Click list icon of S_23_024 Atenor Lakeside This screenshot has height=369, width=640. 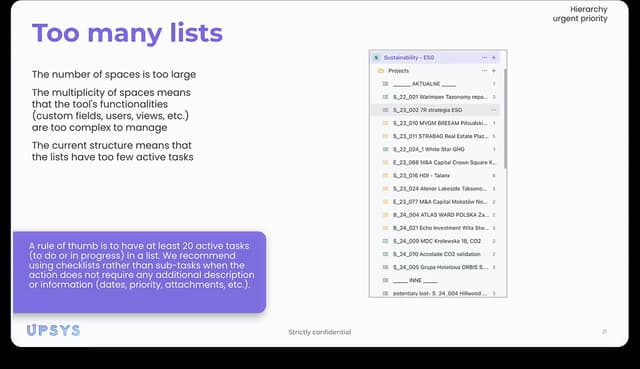coord(385,188)
